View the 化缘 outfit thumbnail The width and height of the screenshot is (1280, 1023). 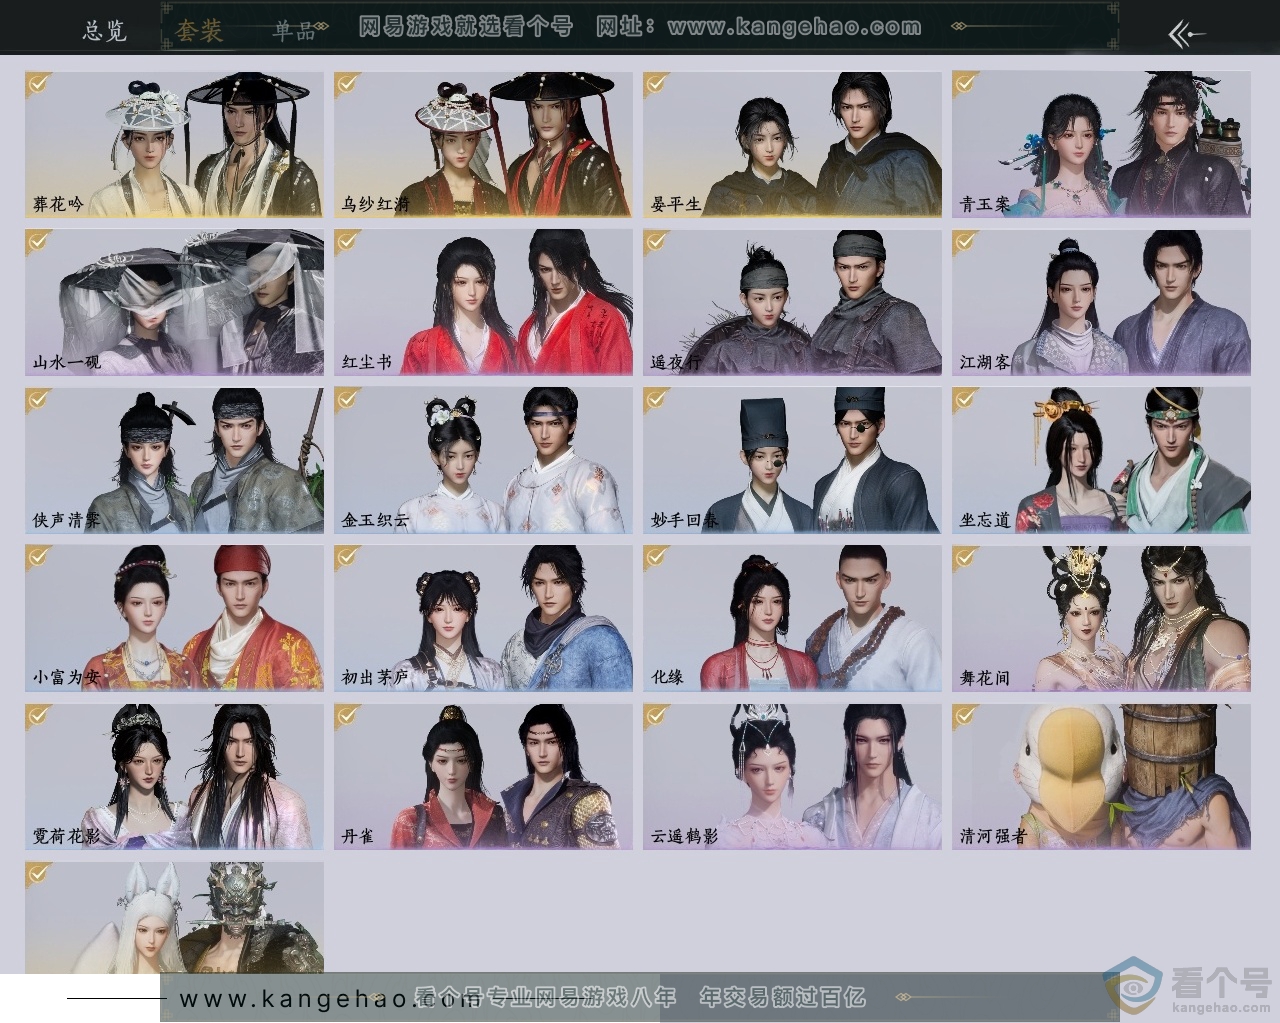point(792,618)
